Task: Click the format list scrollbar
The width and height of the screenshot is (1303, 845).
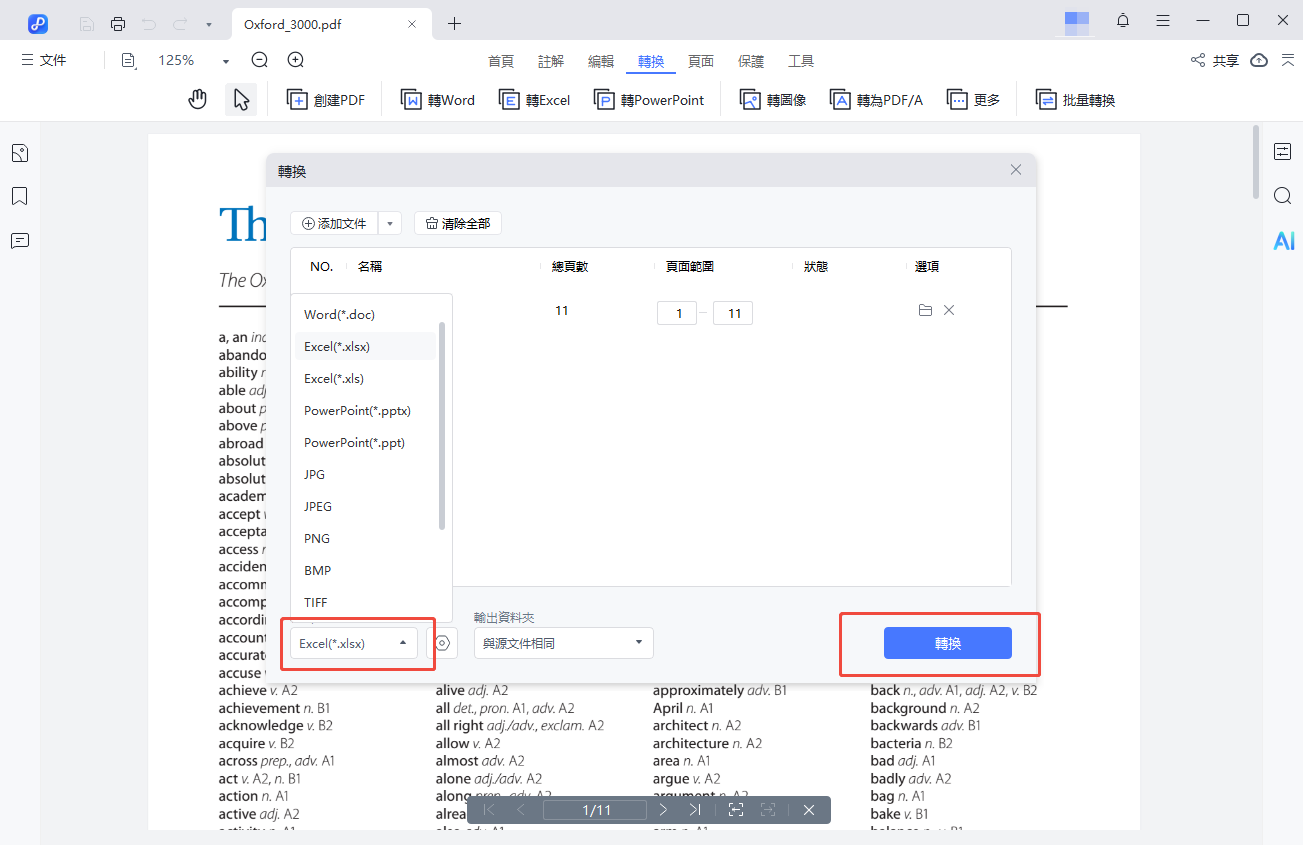Action: (442, 425)
